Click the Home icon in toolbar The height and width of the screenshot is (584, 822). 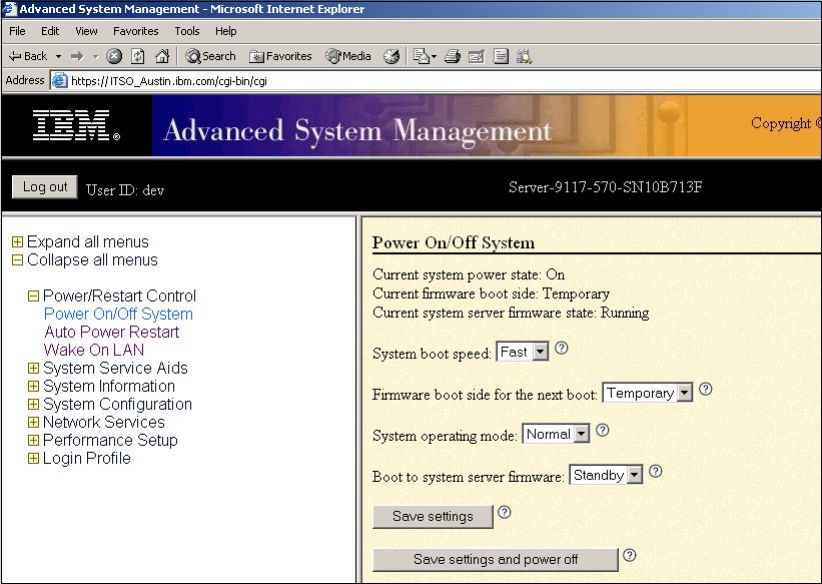click(x=162, y=56)
